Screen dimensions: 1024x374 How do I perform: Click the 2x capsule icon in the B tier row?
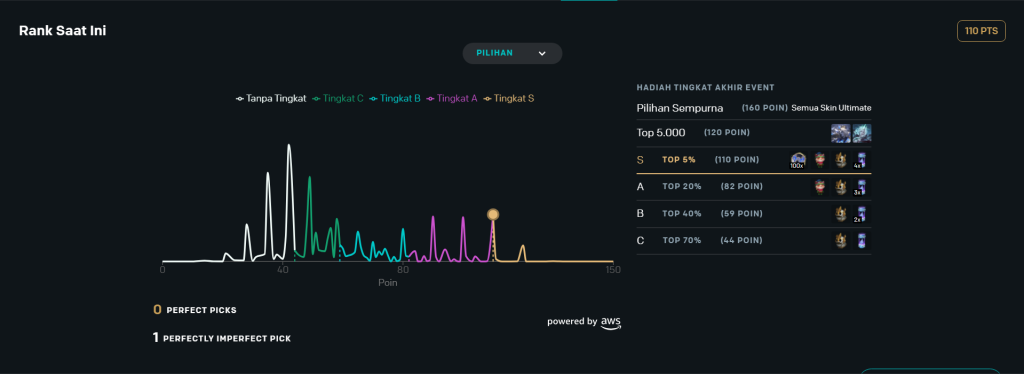point(861,214)
